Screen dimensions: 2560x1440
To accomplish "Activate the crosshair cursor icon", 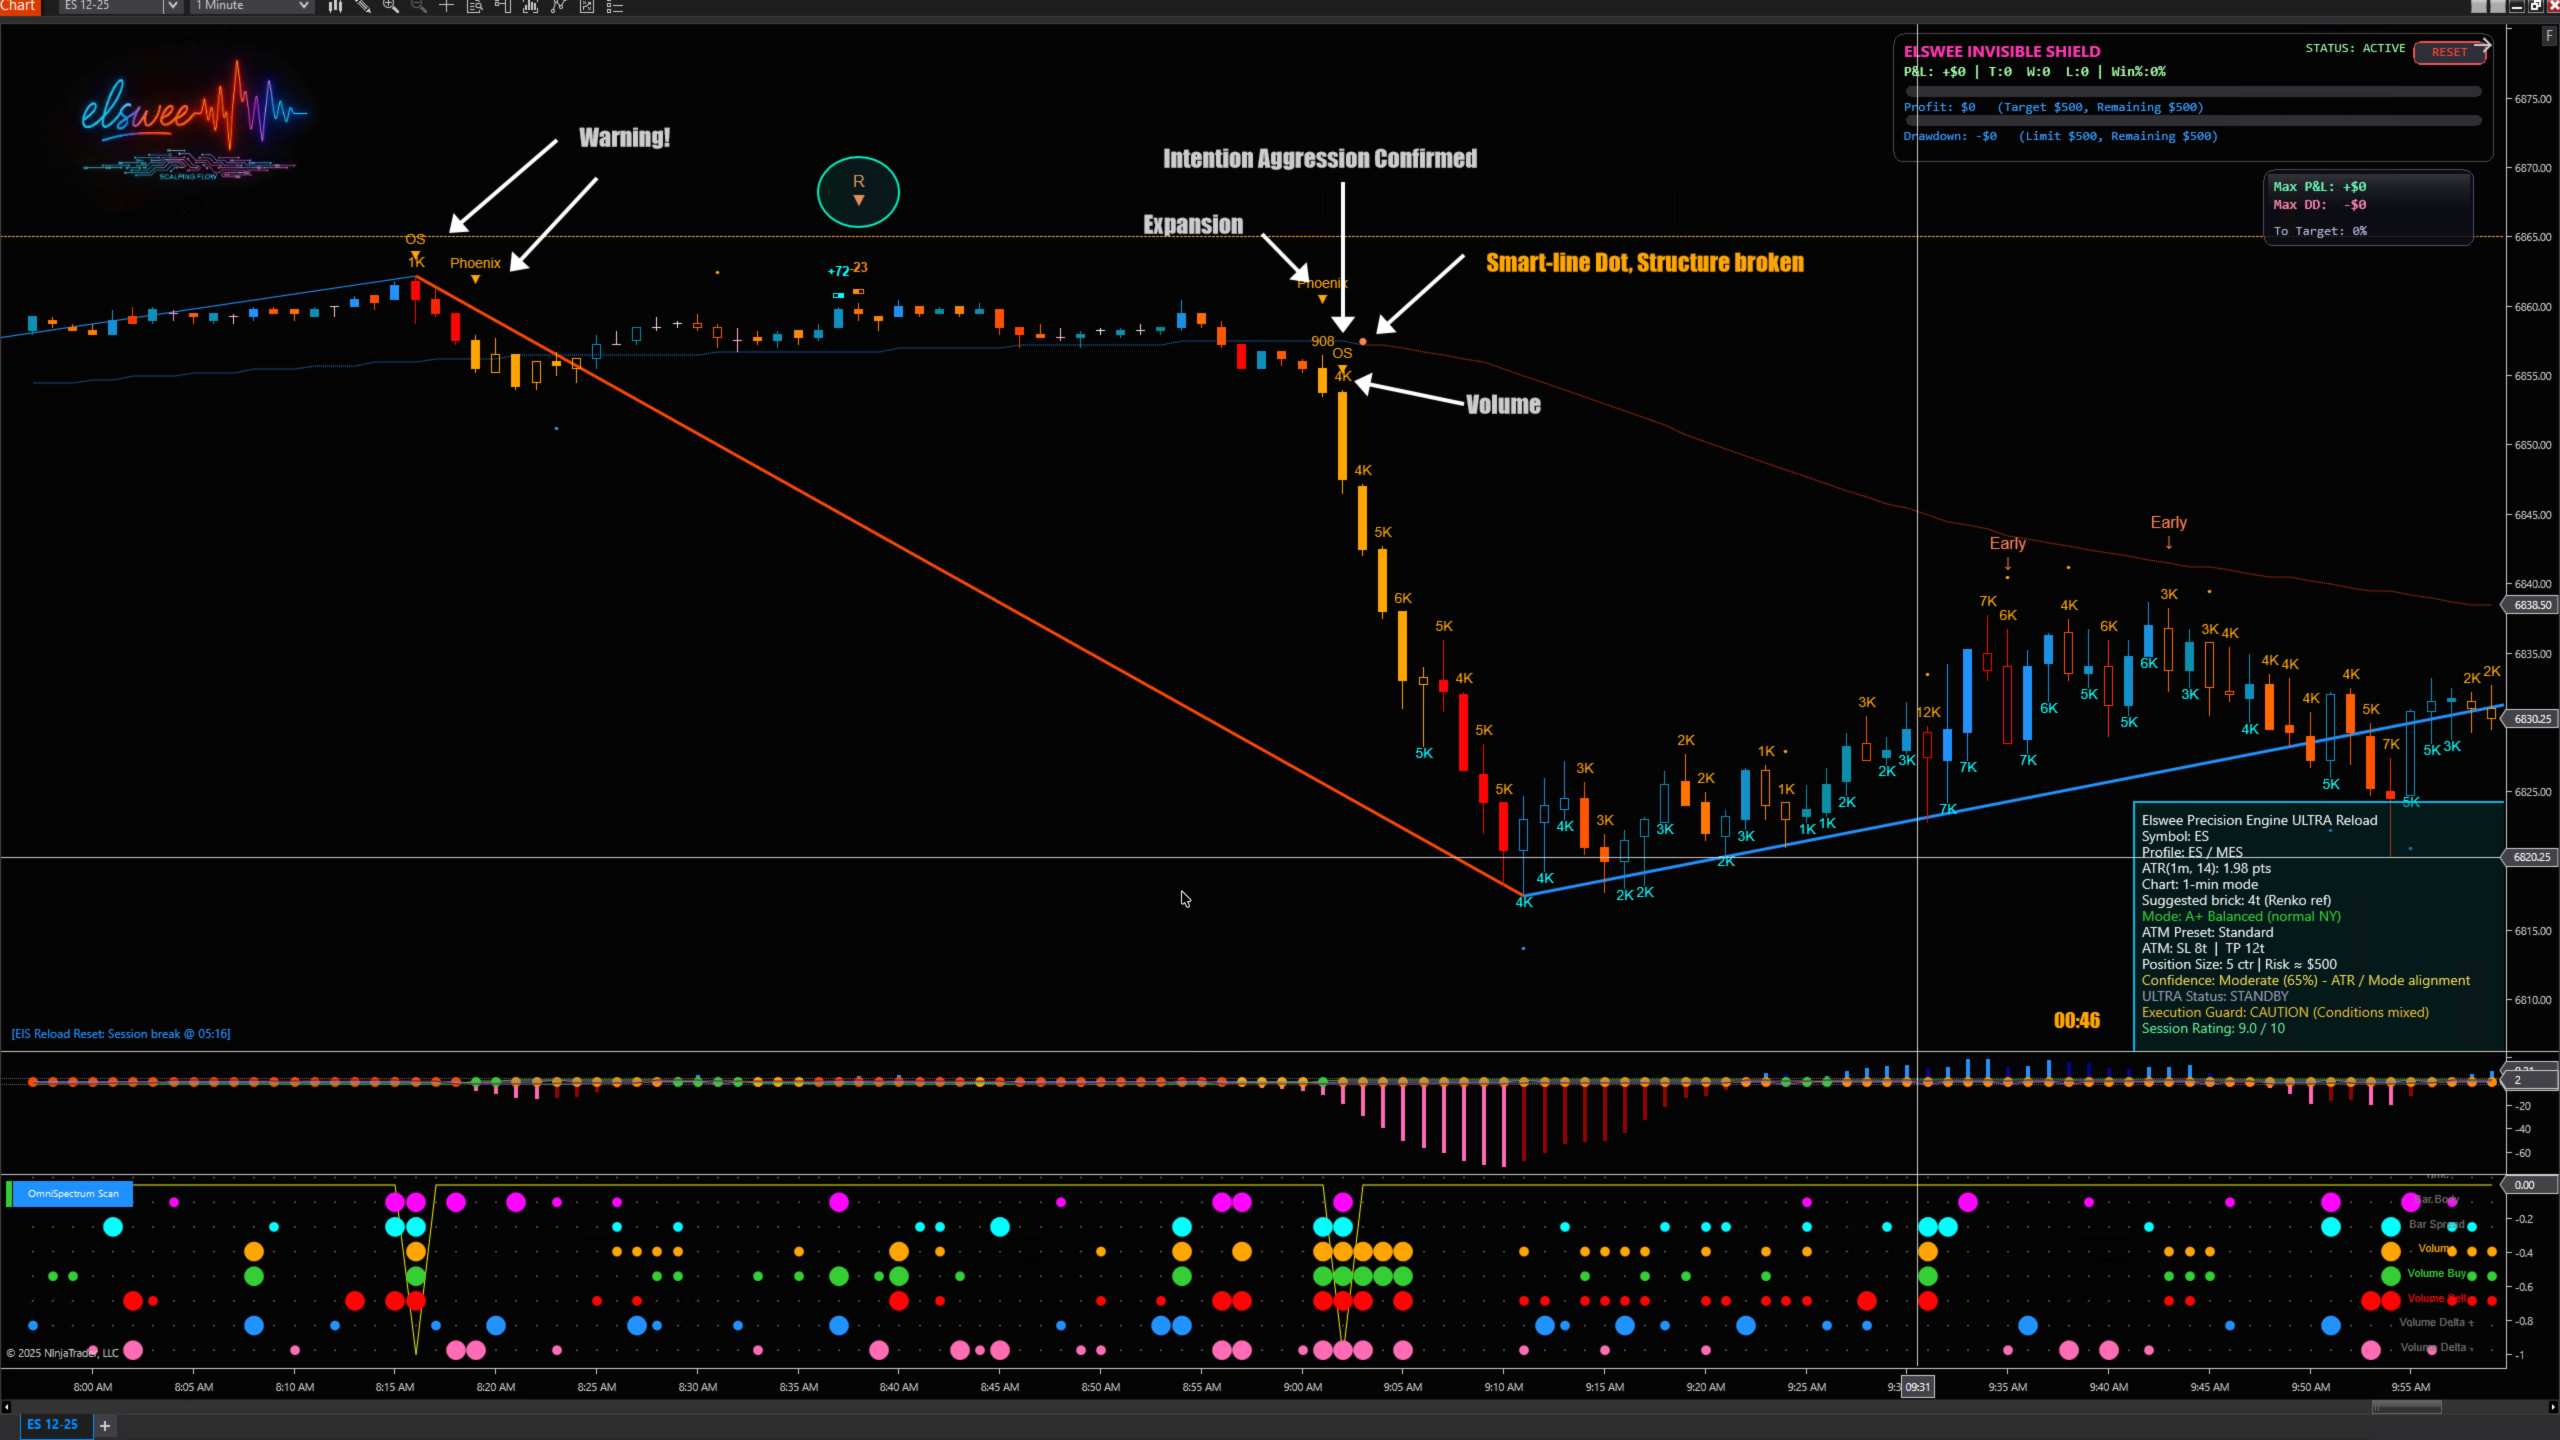I will point(447,6).
